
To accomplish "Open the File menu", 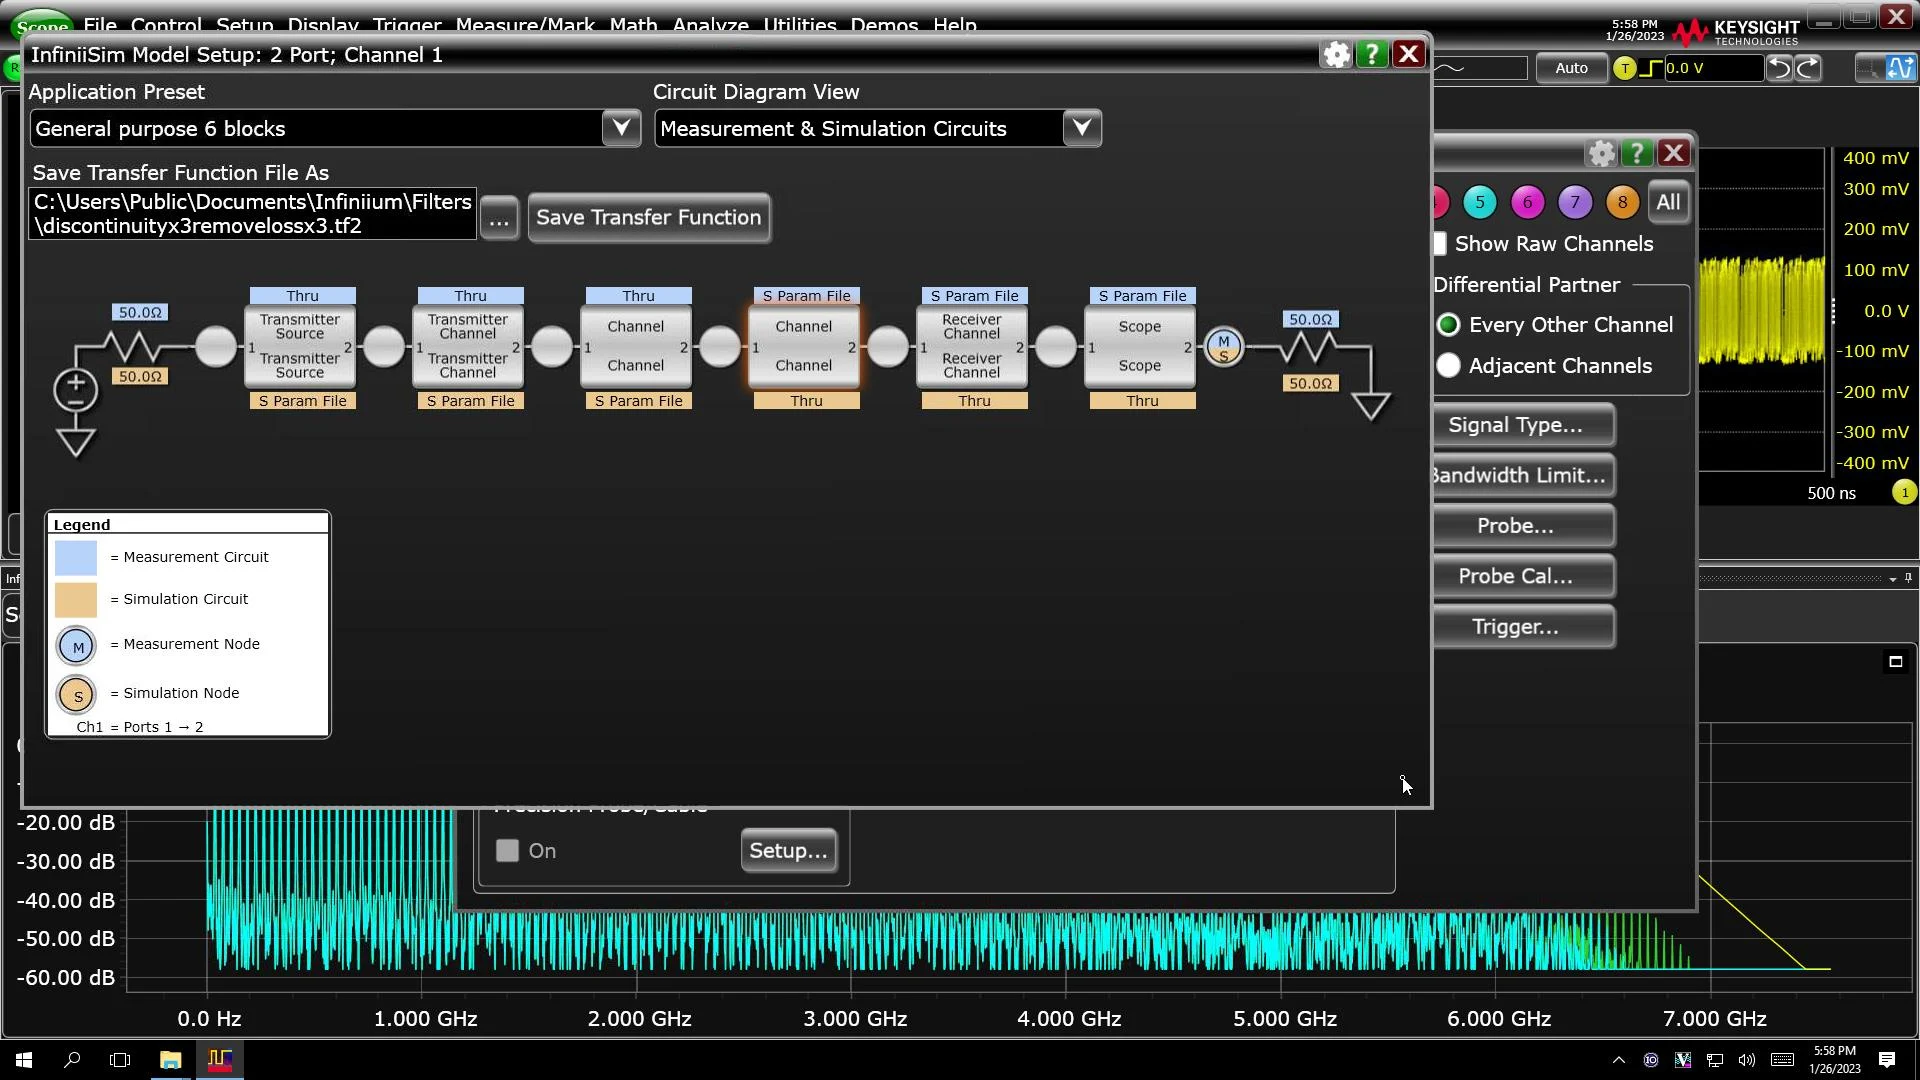I will pos(100,26).
